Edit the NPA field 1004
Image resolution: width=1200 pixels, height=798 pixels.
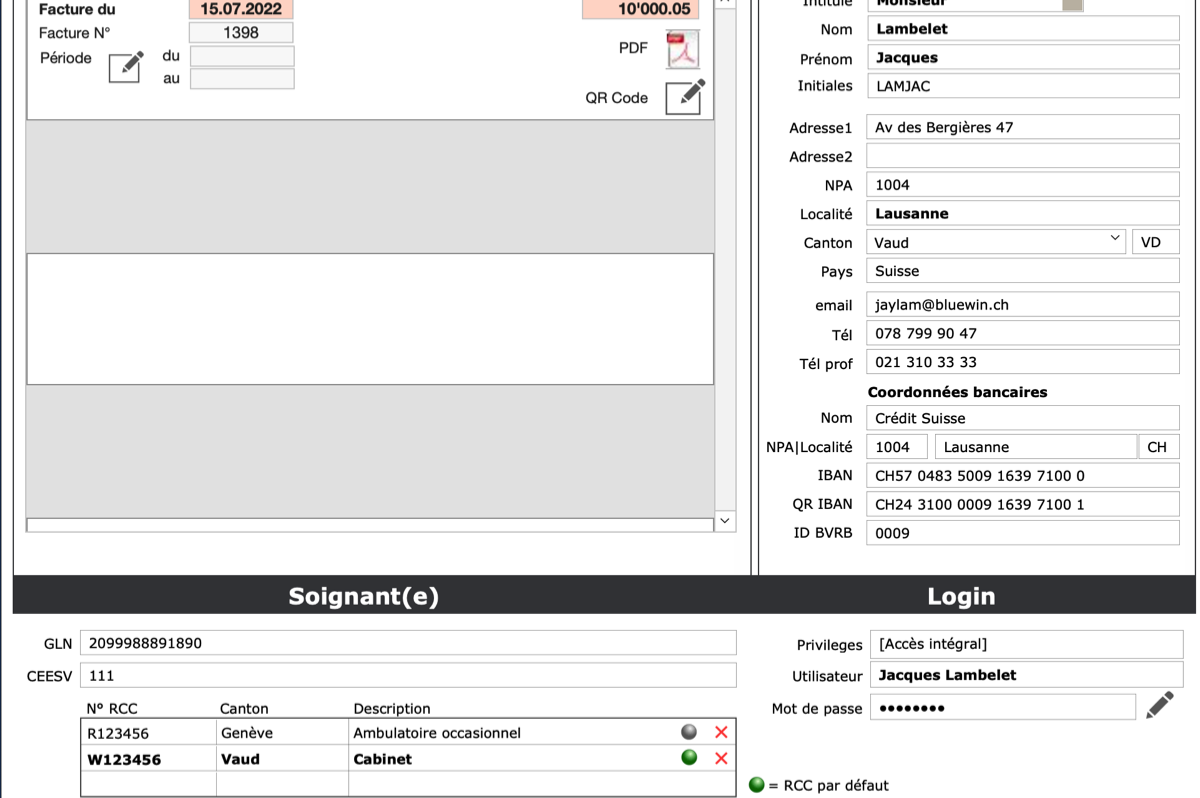pos(1023,185)
